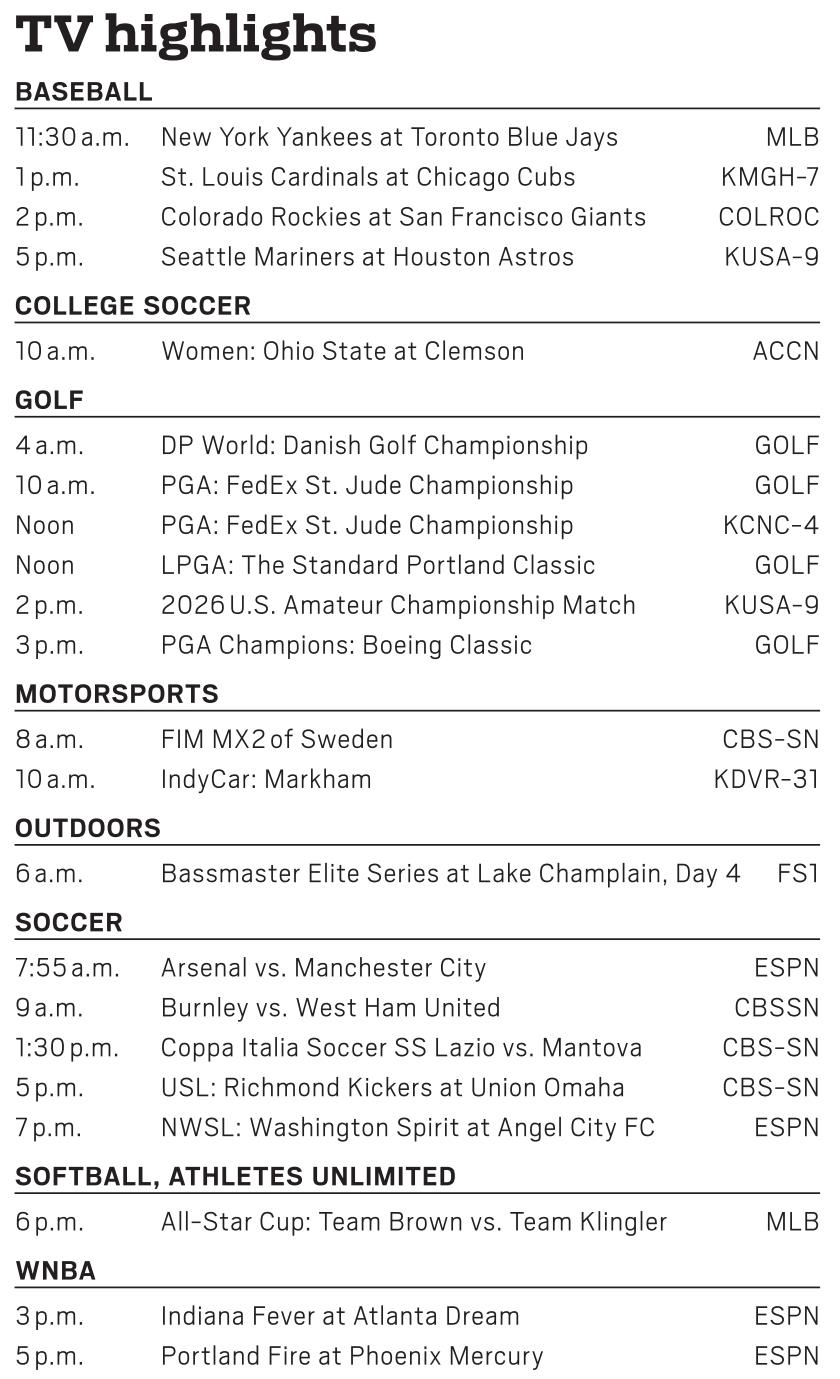
Task: Click the TV highlights headline
Action: (196, 36)
